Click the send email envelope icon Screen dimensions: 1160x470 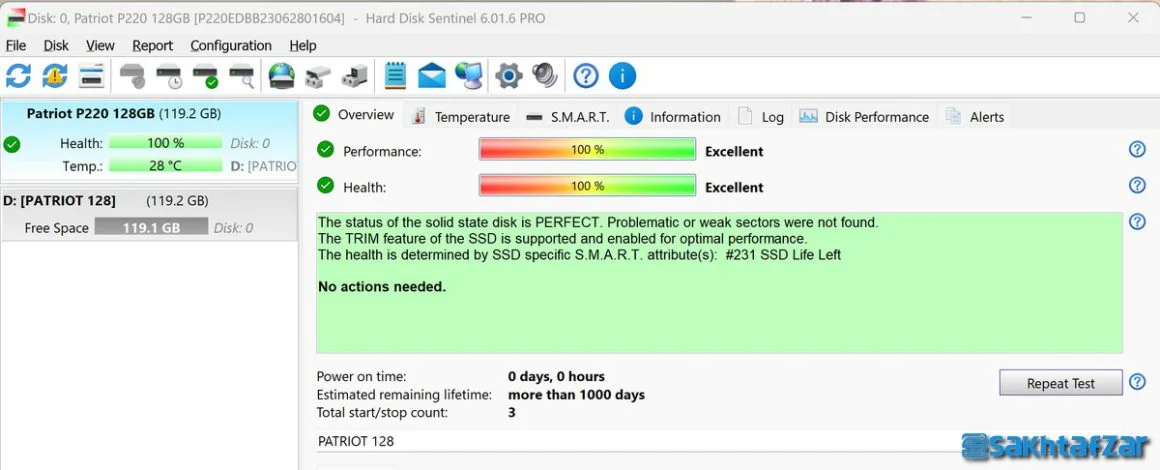432,75
